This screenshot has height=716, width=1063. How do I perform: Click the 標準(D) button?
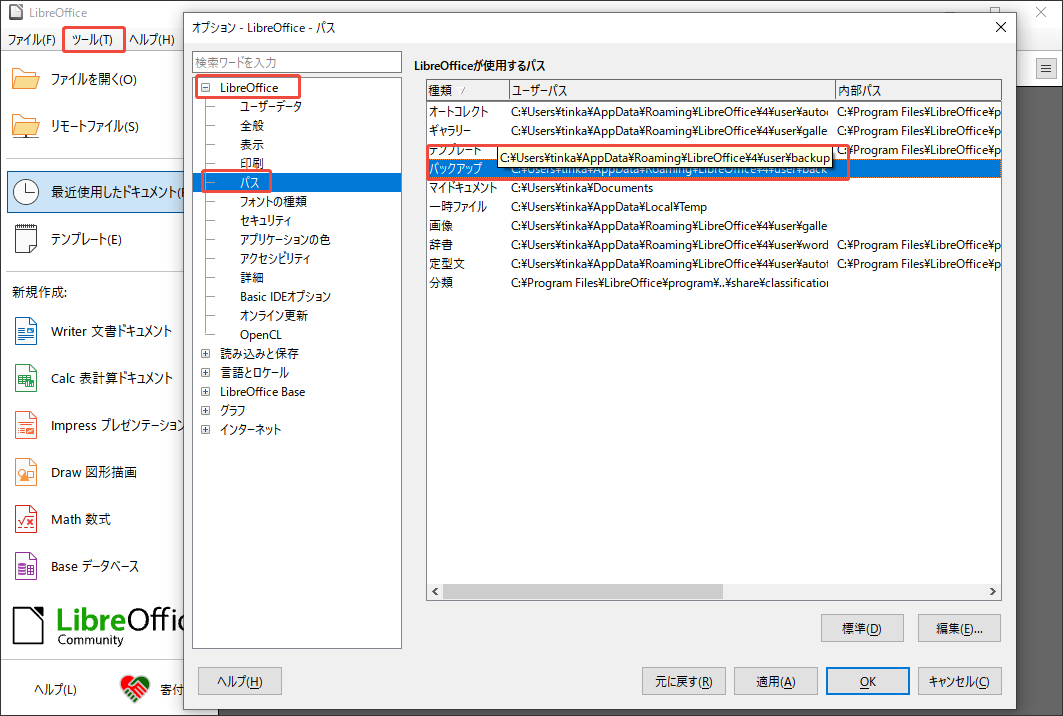(x=862, y=628)
